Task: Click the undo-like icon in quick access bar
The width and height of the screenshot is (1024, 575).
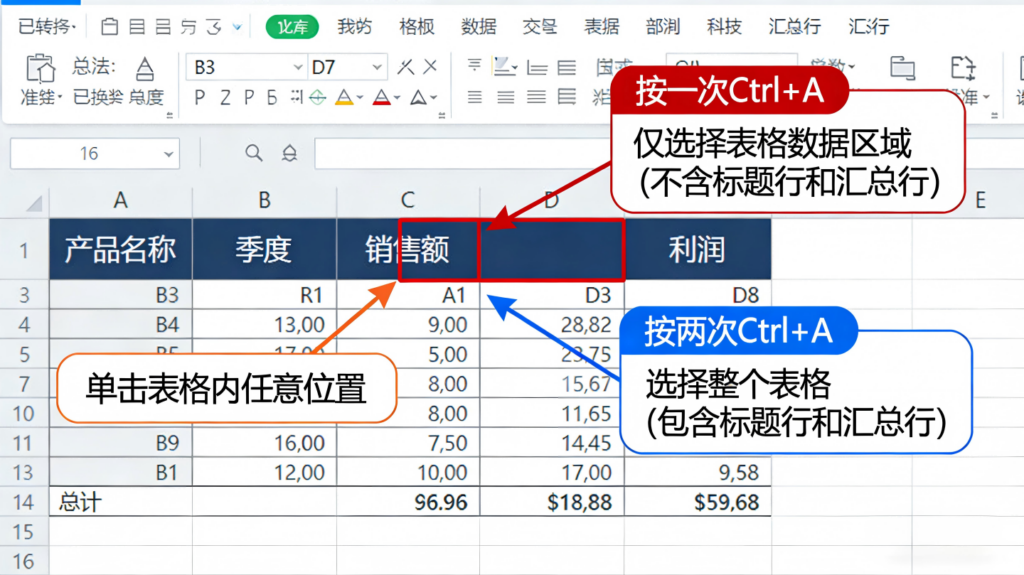Action: click(x=189, y=27)
